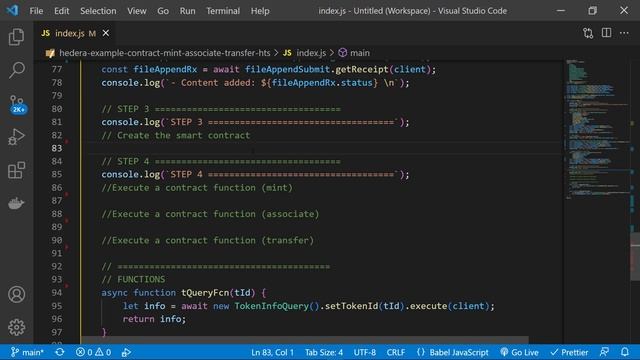Click the Open Changes compare icon

pyautogui.click(x=588, y=33)
